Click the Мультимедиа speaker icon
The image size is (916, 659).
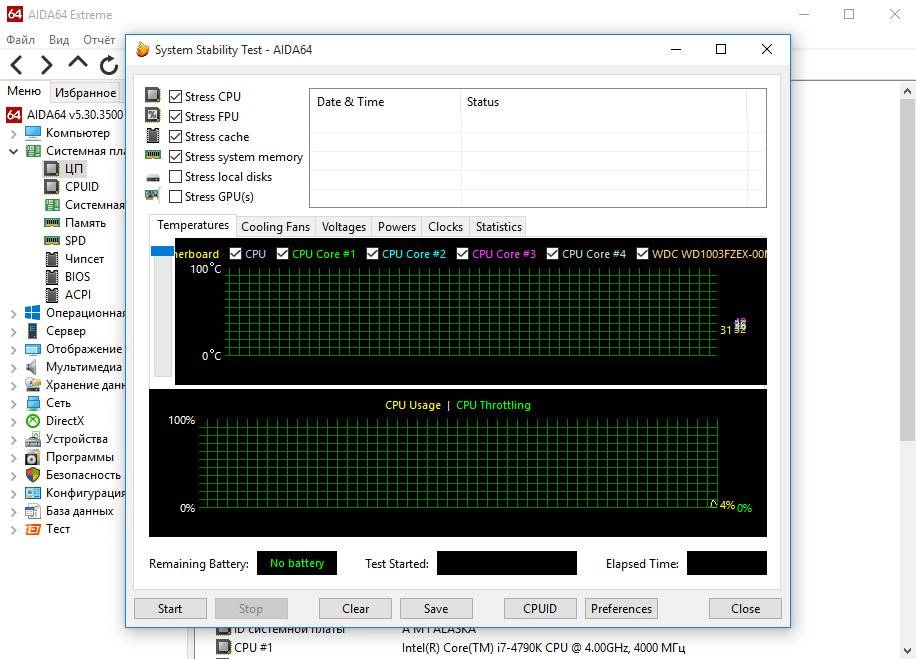[x=32, y=367]
